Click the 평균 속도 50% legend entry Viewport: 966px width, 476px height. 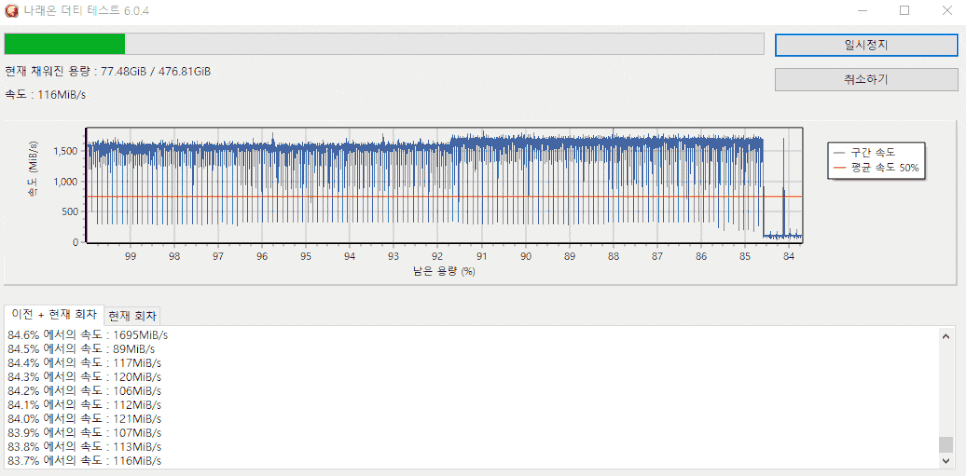click(x=877, y=167)
